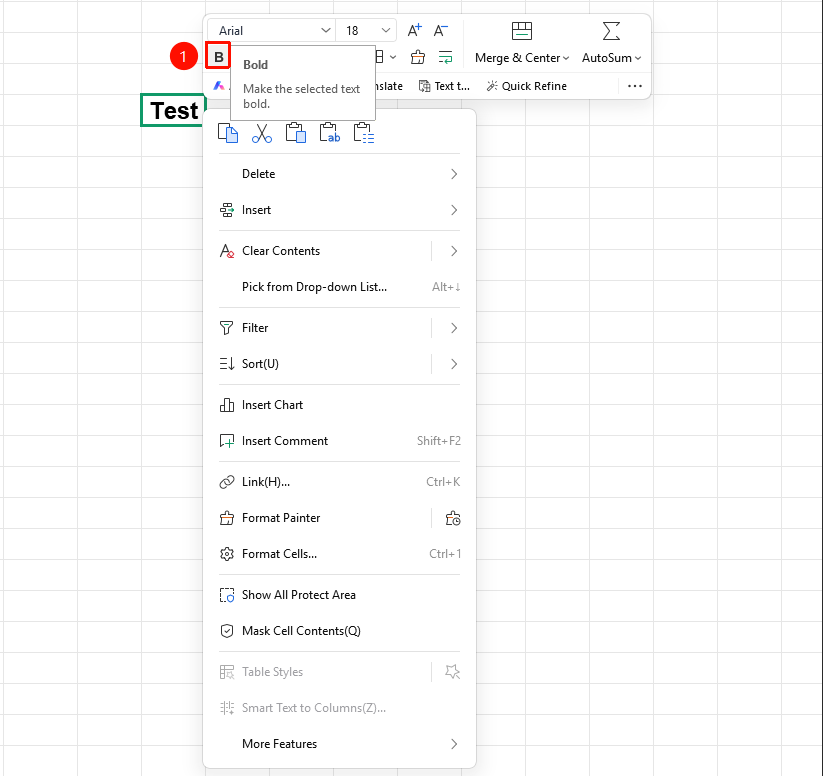The height and width of the screenshot is (776, 823).
Task: Expand the Merge & Center dropdown arrow
Action: [566, 58]
